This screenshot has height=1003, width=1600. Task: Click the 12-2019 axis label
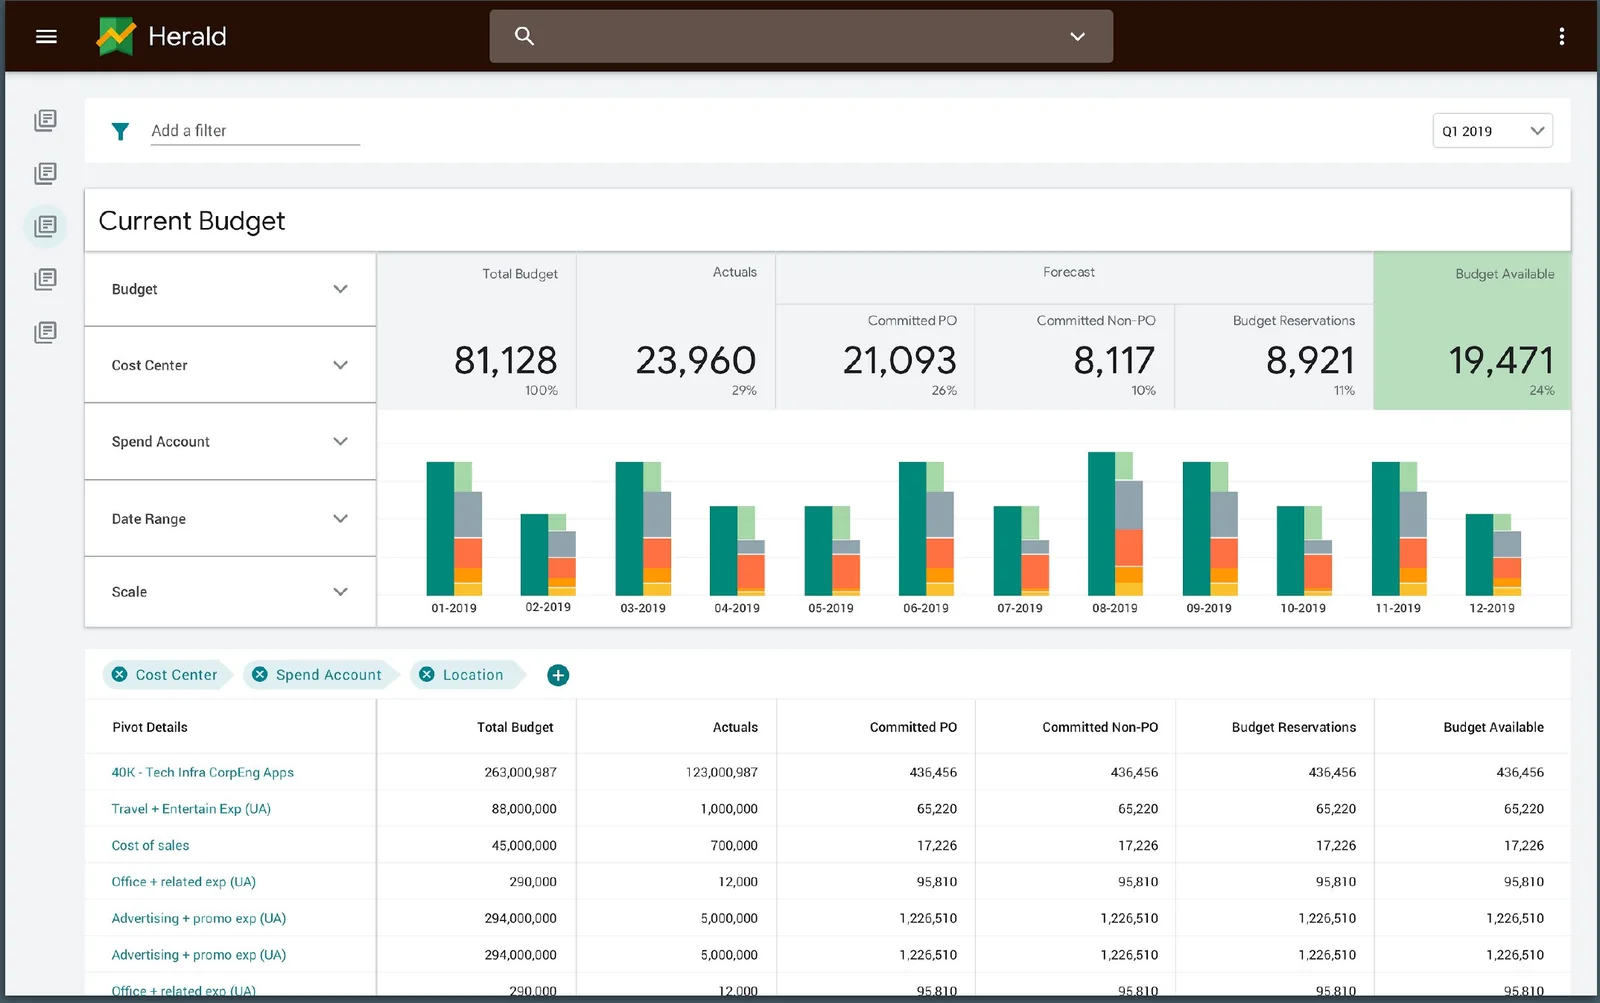(1492, 608)
